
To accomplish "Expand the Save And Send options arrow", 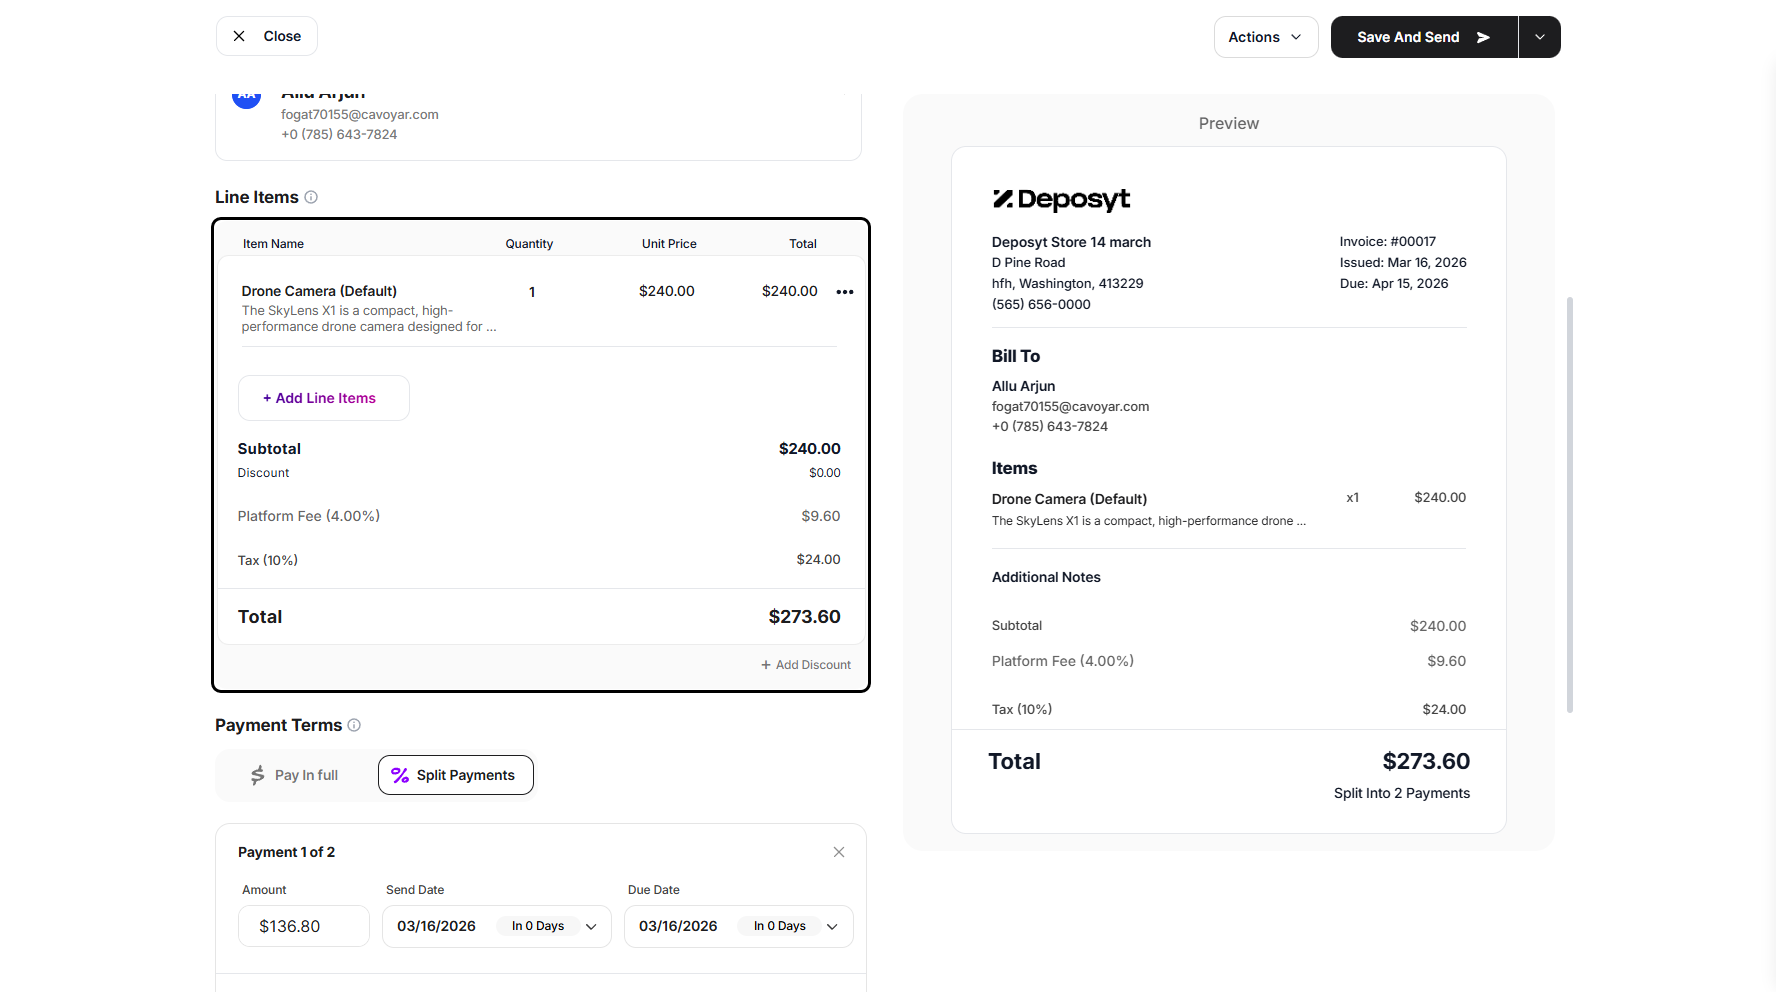I will pyautogui.click(x=1540, y=37).
